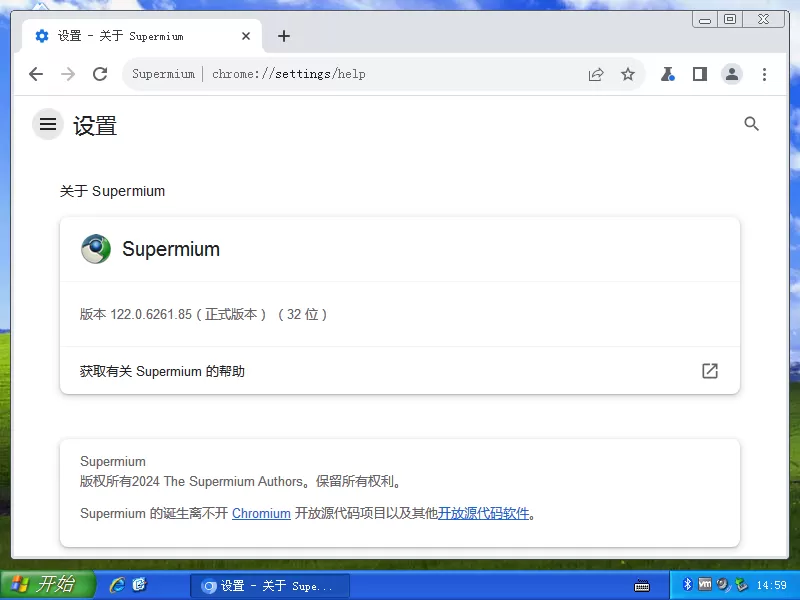800x600 pixels.
Task: Open the Chrome experiments flask icon
Action: tap(667, 74)
